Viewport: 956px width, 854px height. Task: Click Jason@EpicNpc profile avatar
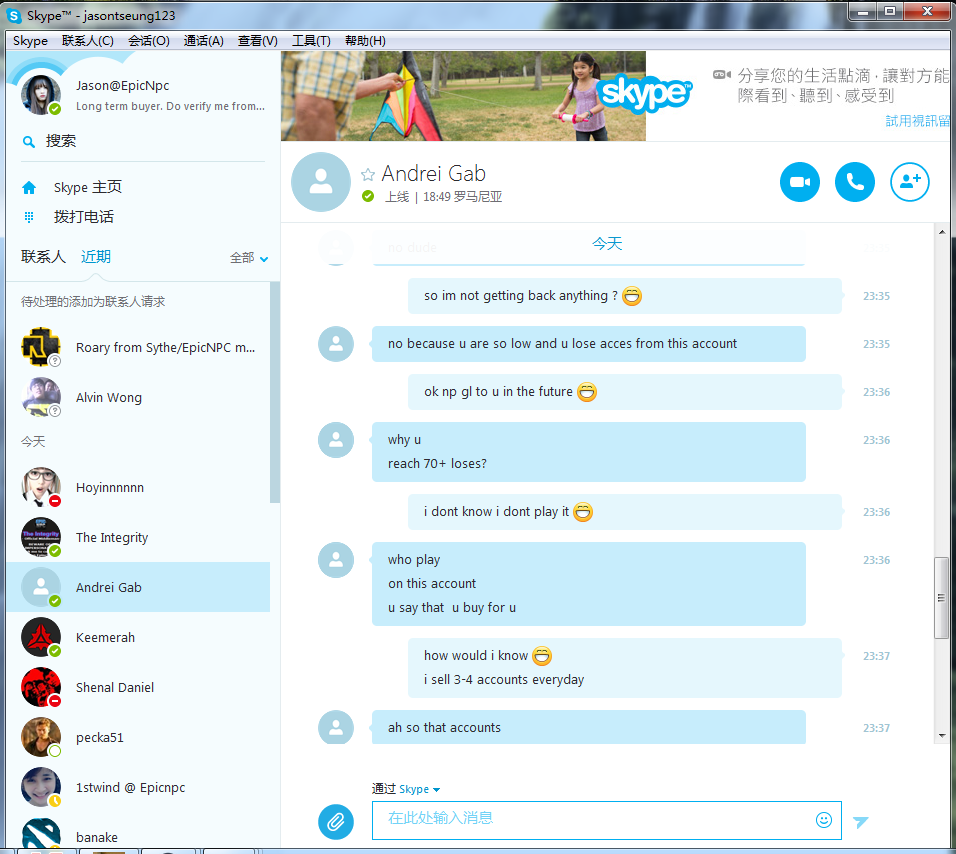pyautogui.click(x=41, y=95)
